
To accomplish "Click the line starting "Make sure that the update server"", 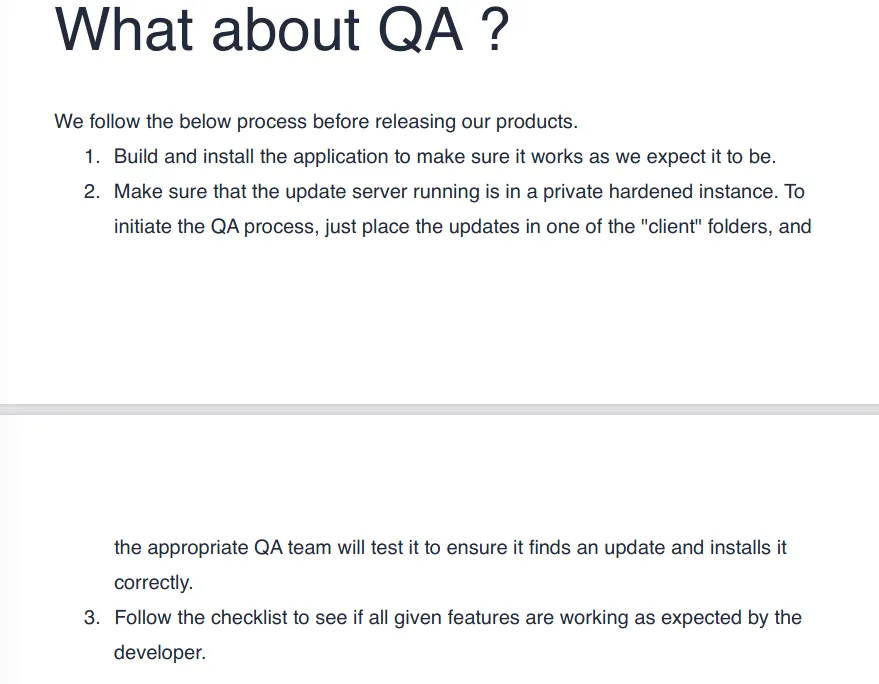I will (459, 192).
